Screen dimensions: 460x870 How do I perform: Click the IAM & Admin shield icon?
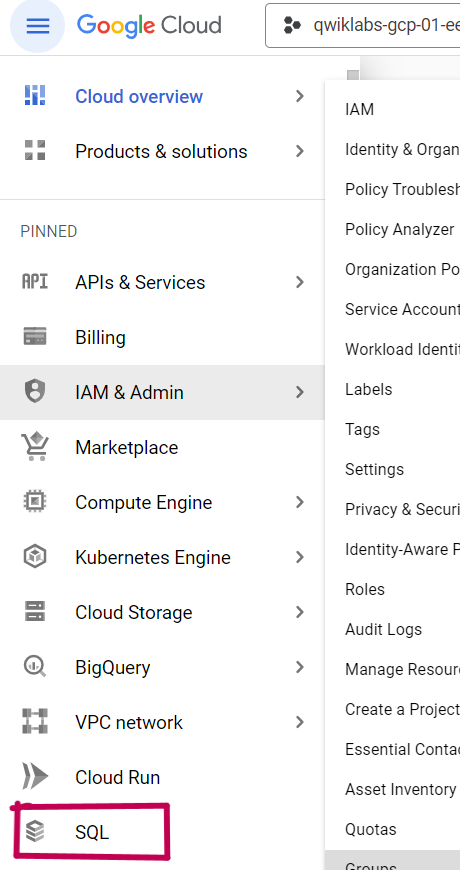click(35, 392)
